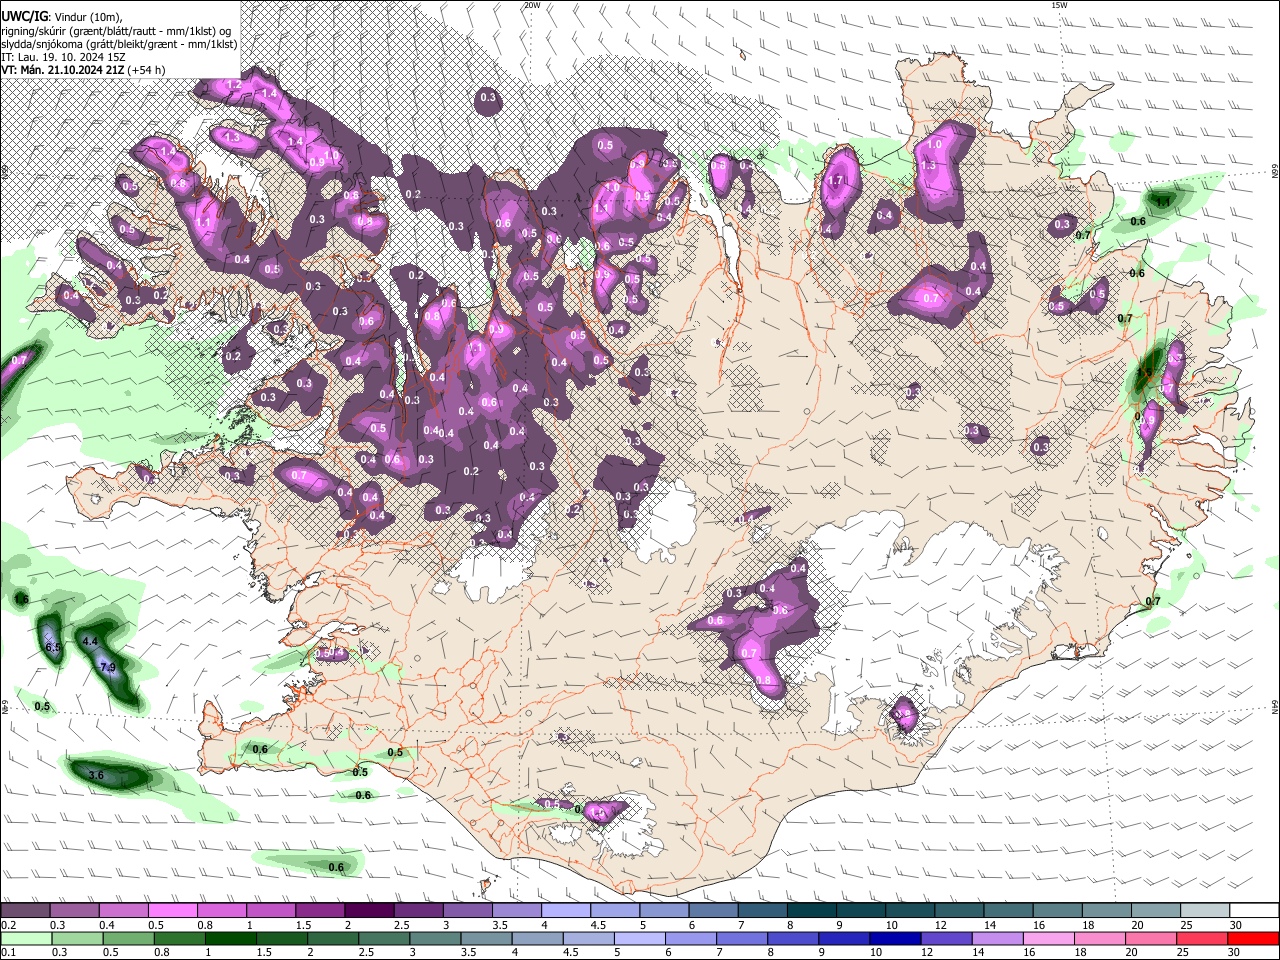1280x960 pixels.
Task: Click the "2.5" label under the upper scale
Action: click(402, 925)
